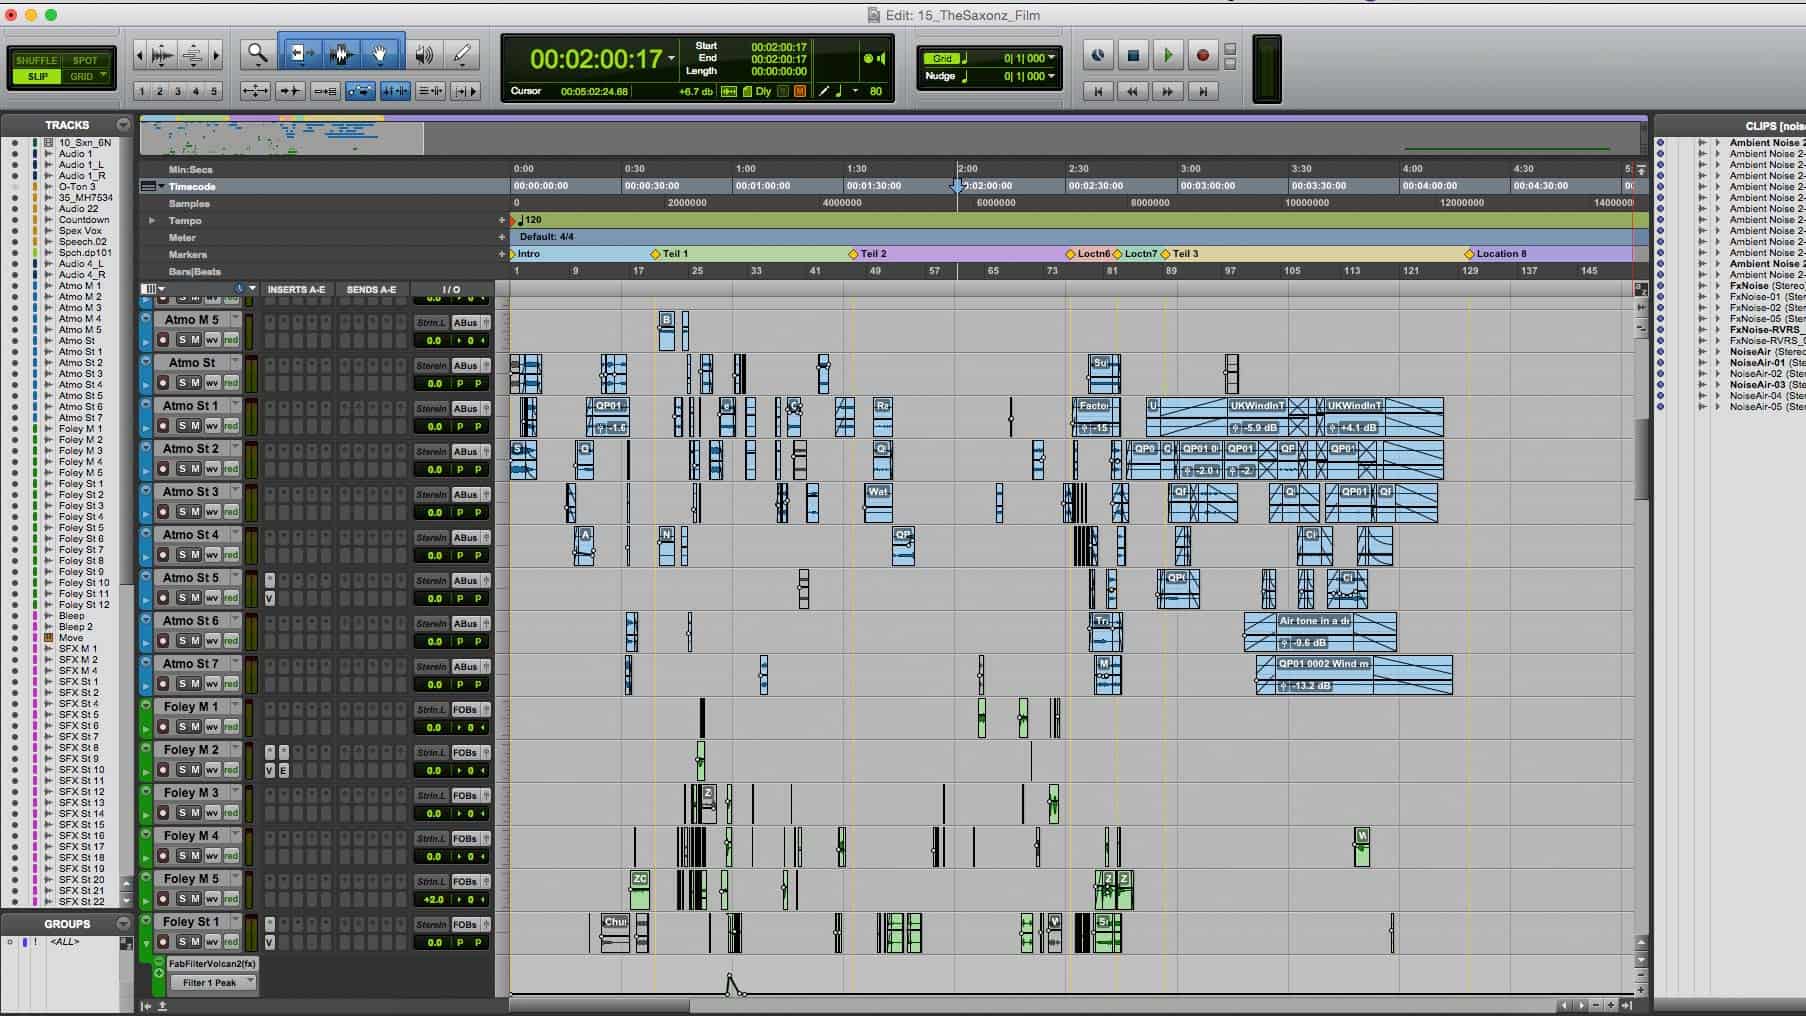Click the Tab to Transient toolbar icon
The height and width of the screenshot is (1016, 1806).
[396, 91]
